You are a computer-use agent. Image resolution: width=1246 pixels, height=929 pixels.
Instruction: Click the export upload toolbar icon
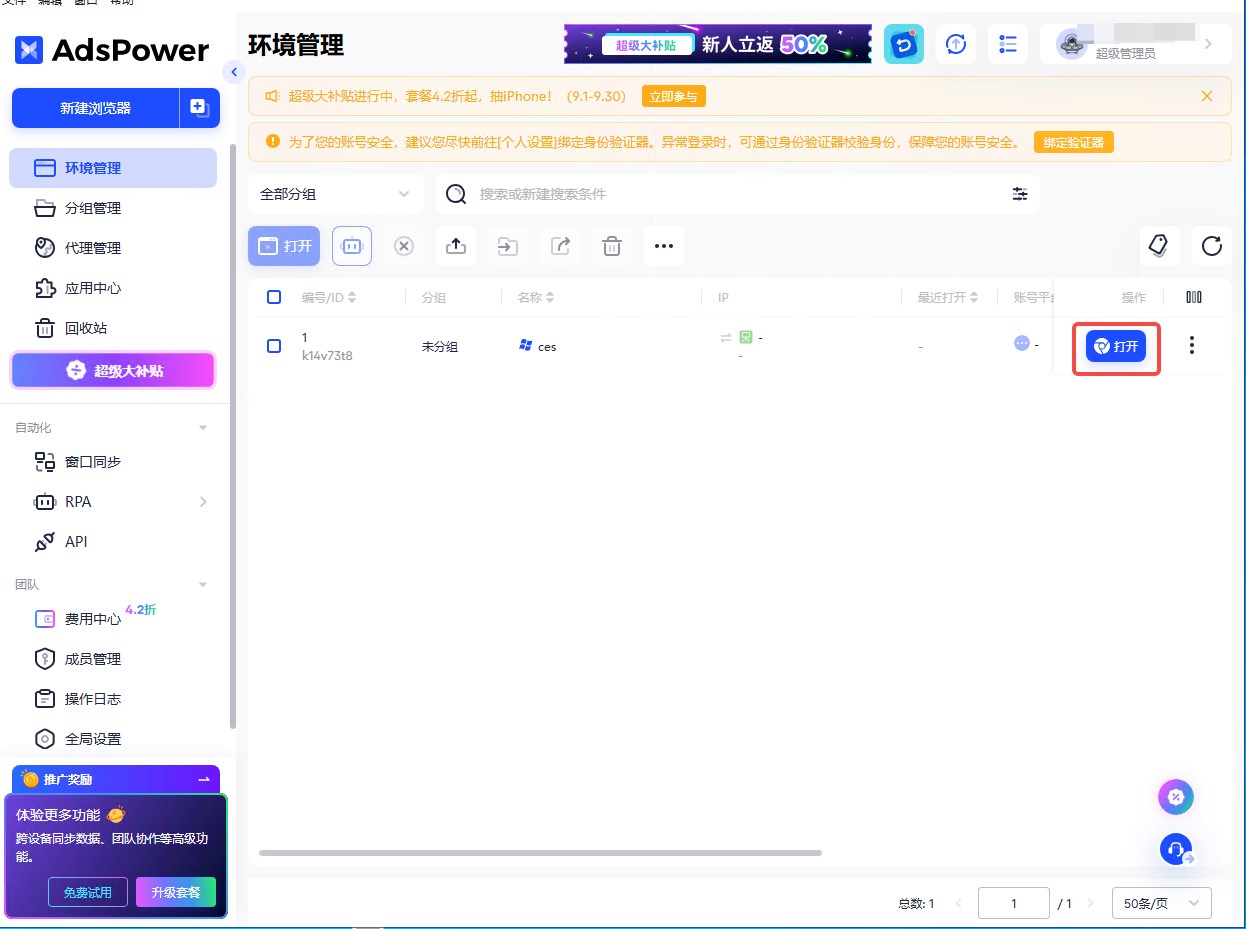coord(456,246)
